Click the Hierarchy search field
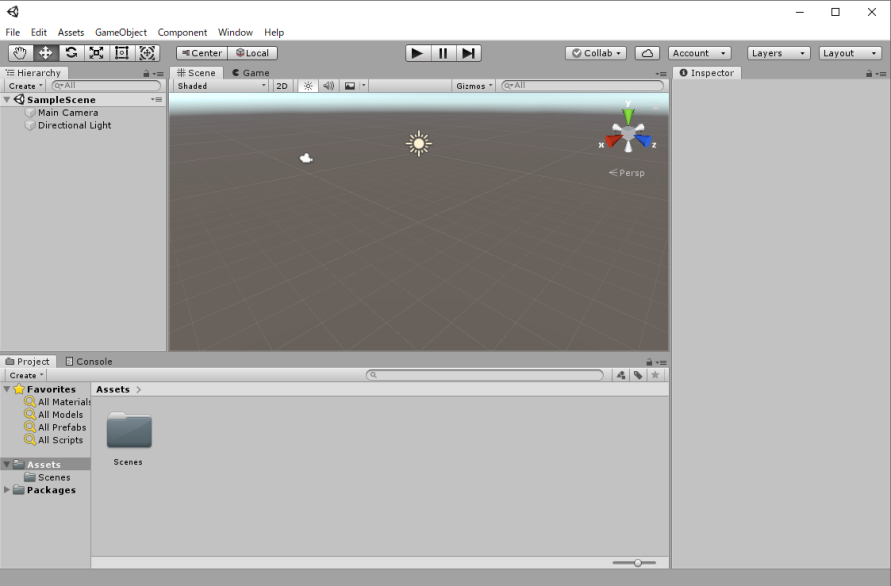The image size is (891, 586). pos(106,85)
